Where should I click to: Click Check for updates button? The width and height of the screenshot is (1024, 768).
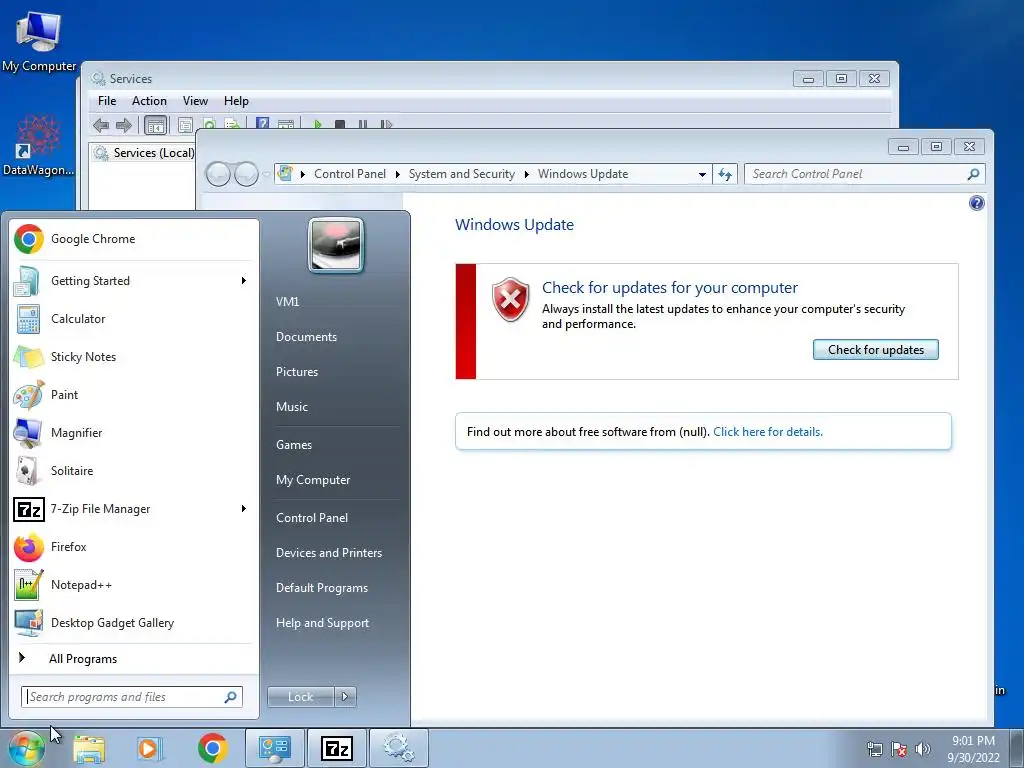pyautogui.click(x=876, y=349)
